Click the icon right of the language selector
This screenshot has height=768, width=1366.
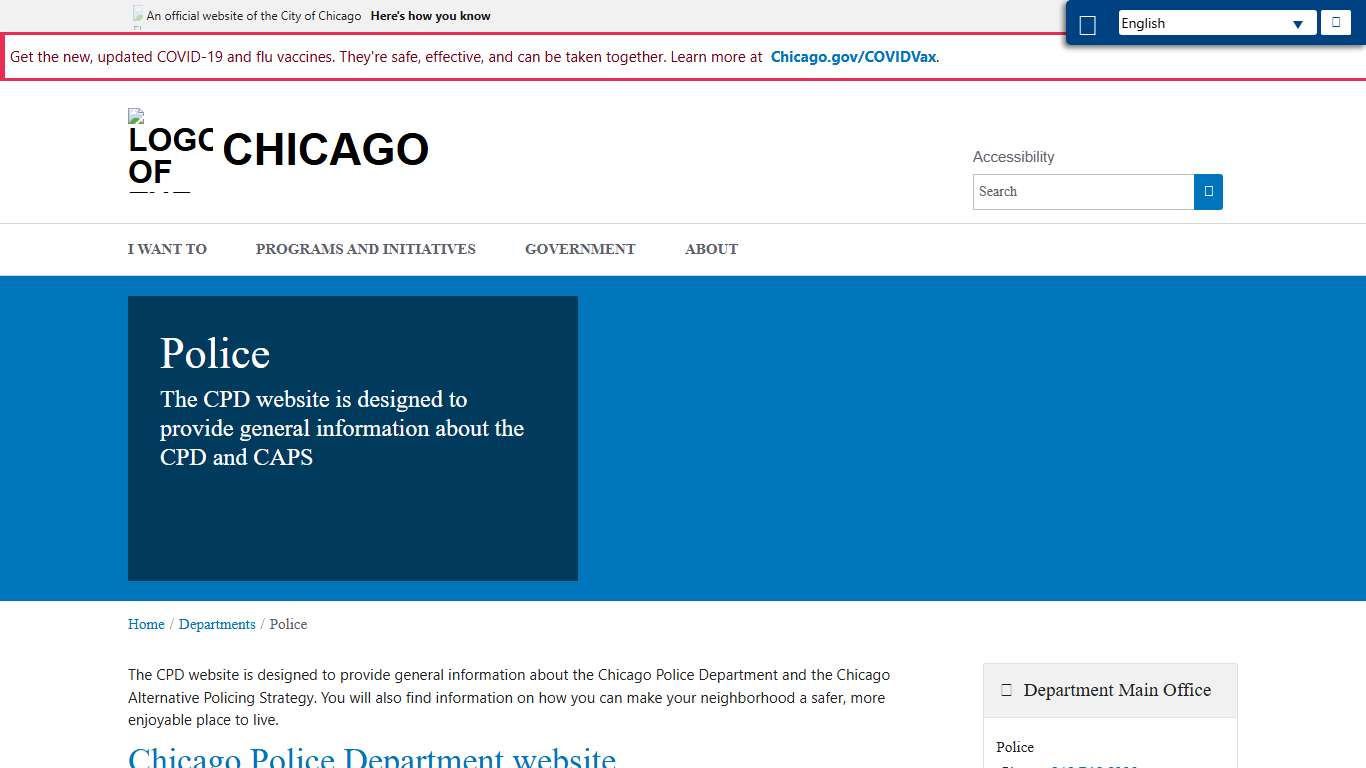pyautogui.click(x=1335, y=22)
